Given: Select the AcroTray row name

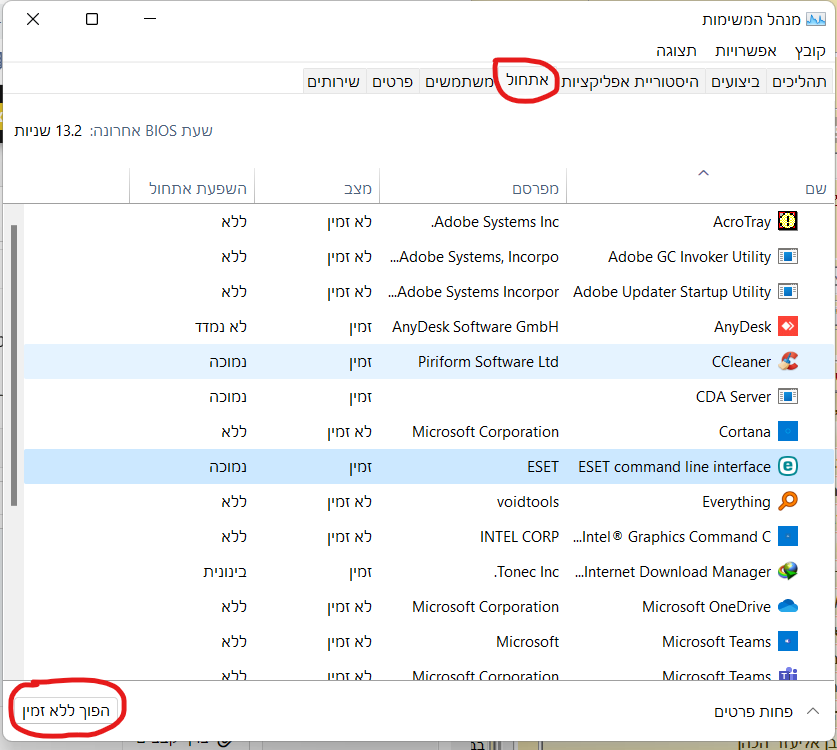Looking at the screenshot, I should click(741, 222).
